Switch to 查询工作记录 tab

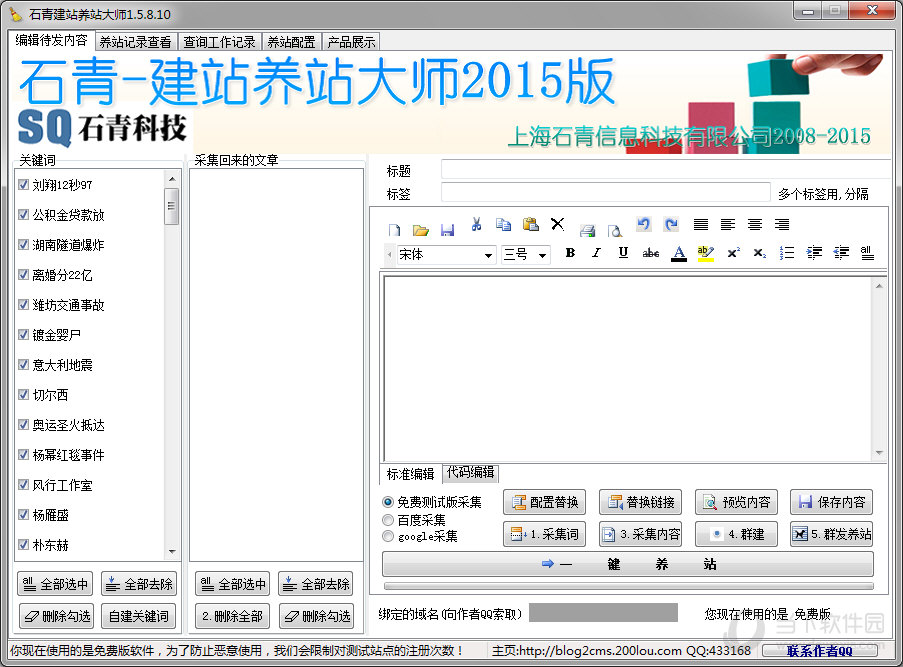tap(219, 42)
